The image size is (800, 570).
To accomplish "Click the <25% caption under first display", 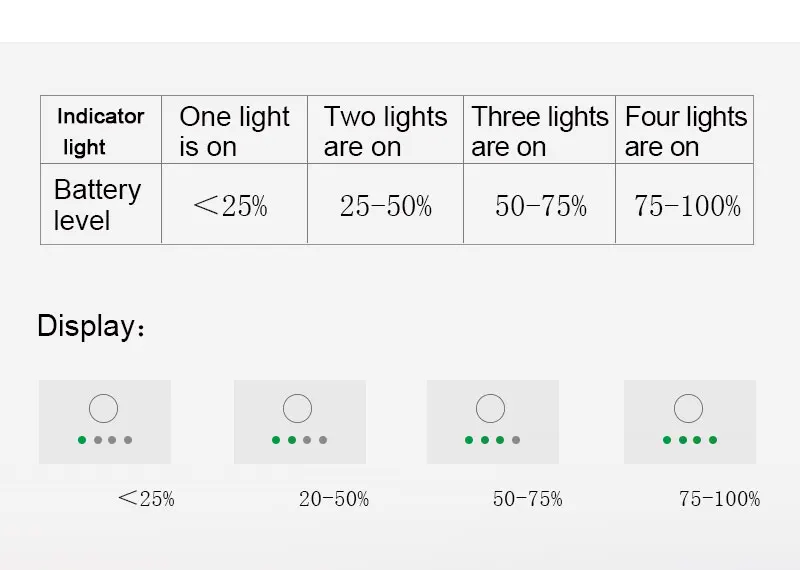I will 146,499.
